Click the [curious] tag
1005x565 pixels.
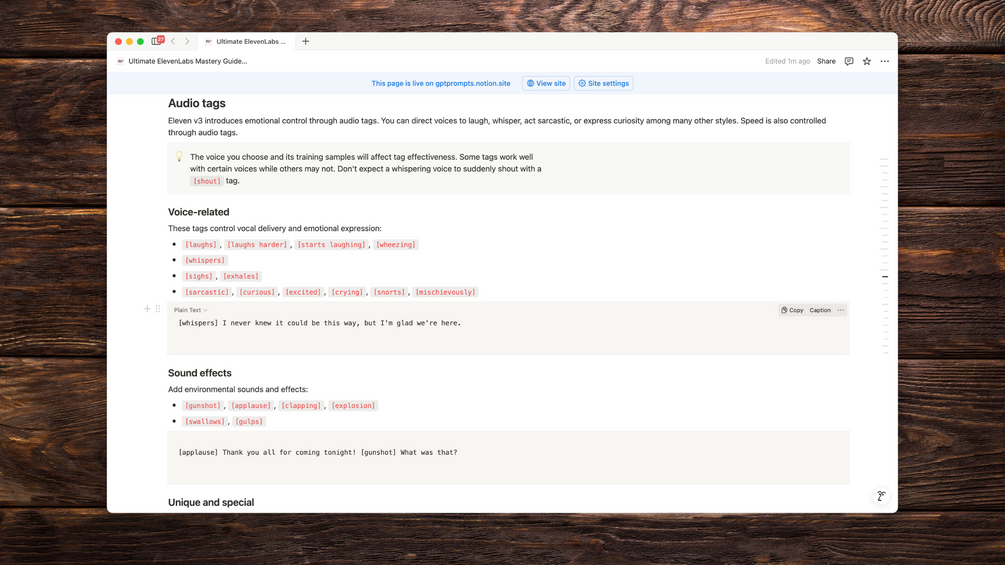[x=257, y=292]
